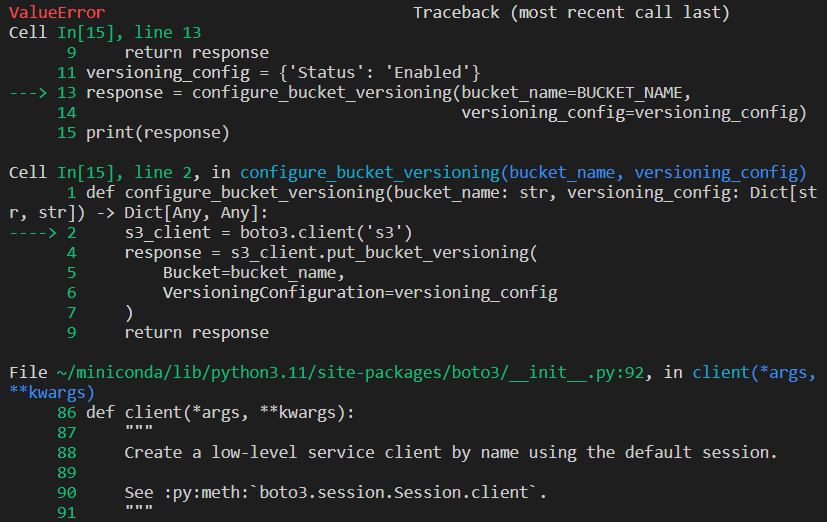Screen dimensions: 827x522
Task: Open the 'In[15], line 13' cell link
Action: coord(129,33)
